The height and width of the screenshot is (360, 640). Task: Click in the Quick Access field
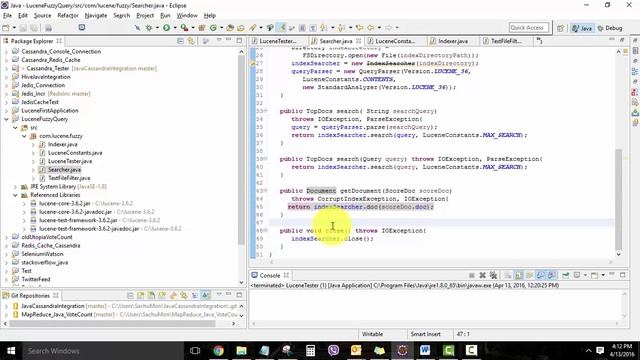click(x=529, y=28)
